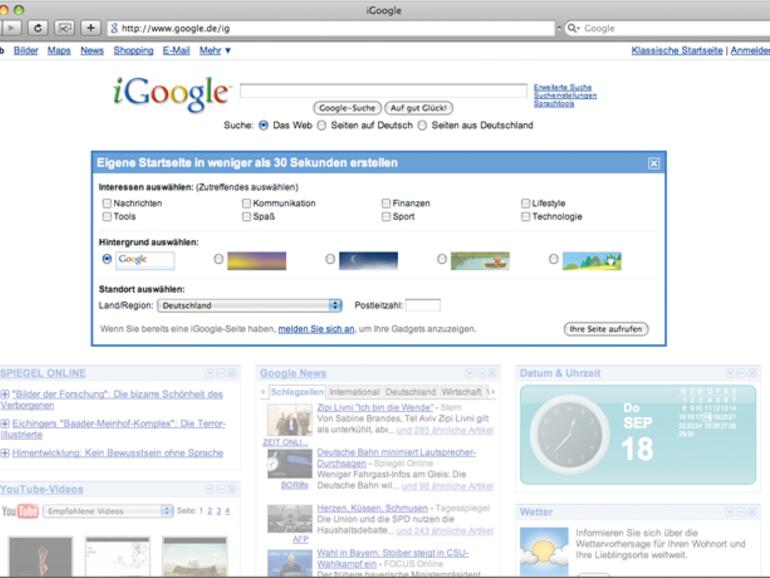Viewport: 770px width, 578px height.
Task: Check the Technologie interest checkbox
Action: 525,217
